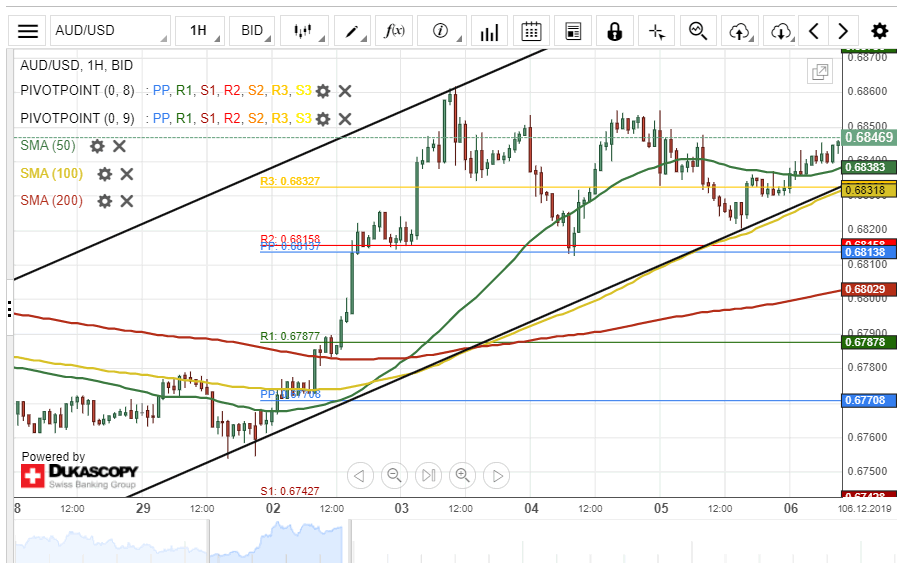Screen dimensions: 899x569
Task: Expand the BID price side dropdown
Action: (257, 31)
